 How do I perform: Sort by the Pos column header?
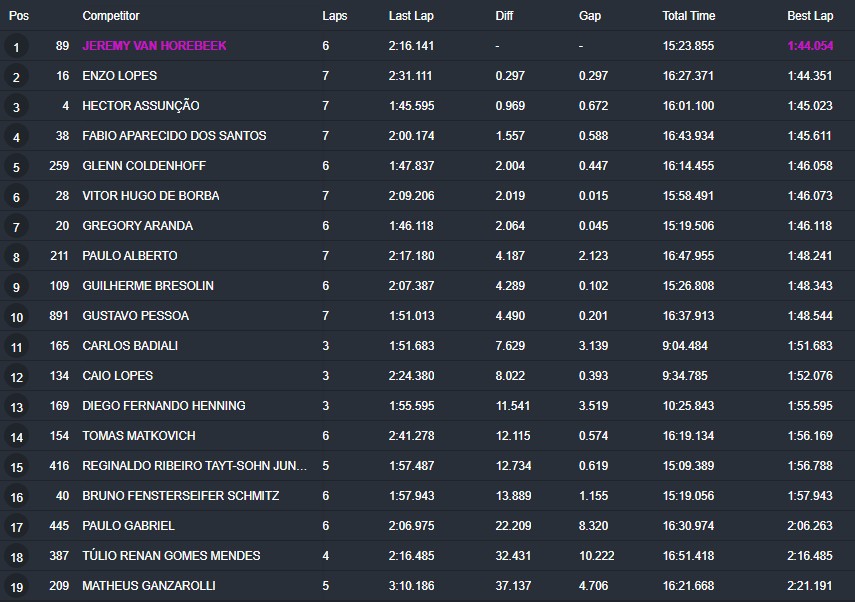(19, 16)
